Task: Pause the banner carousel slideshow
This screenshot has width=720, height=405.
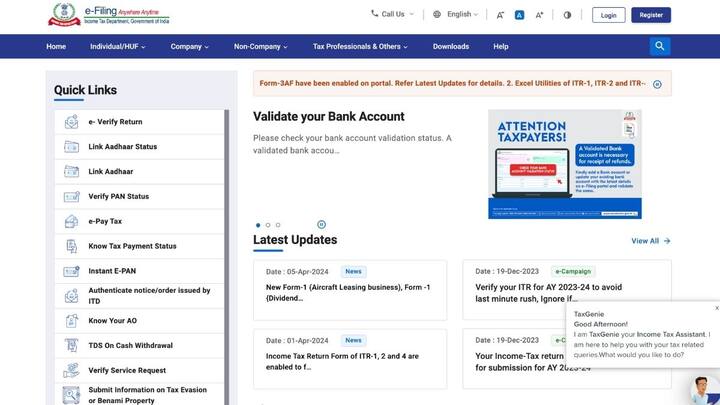Action: (321, 225)
